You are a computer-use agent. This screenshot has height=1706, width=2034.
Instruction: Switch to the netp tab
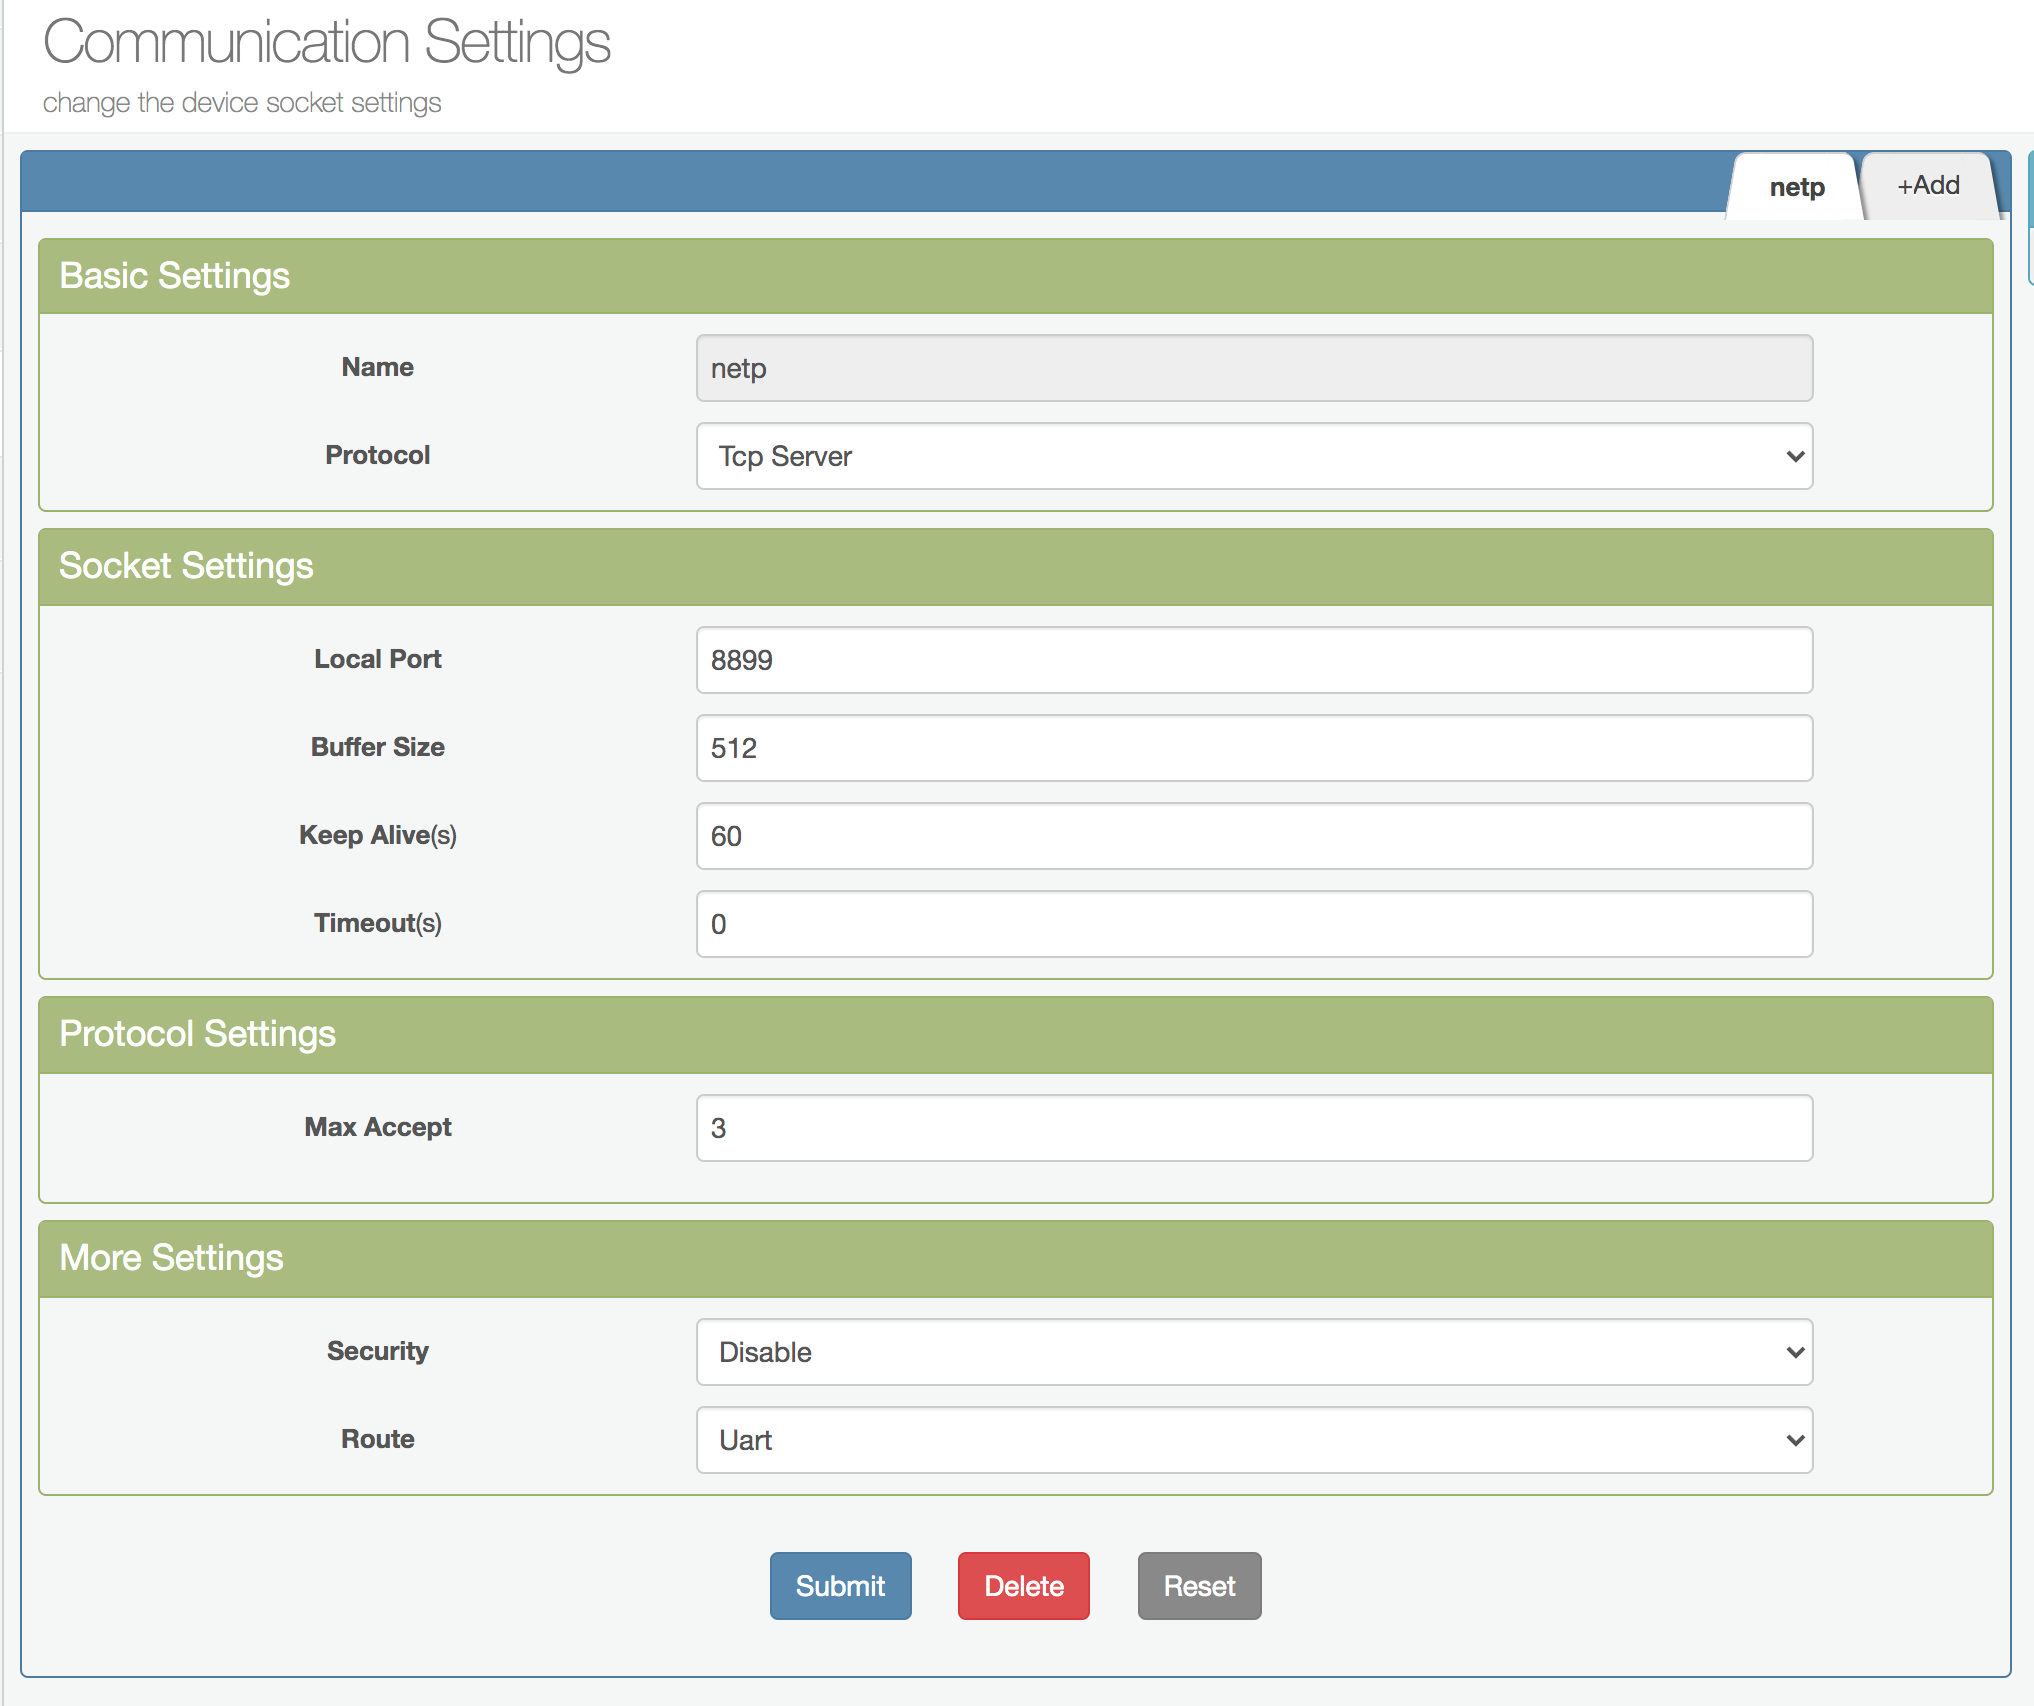click(x=1796, y=187)
